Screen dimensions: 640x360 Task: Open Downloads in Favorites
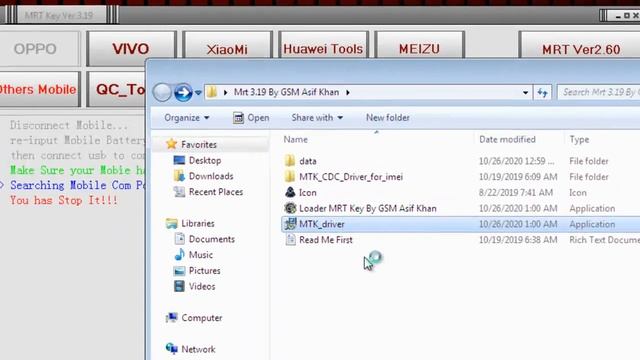tap(211, 176)
